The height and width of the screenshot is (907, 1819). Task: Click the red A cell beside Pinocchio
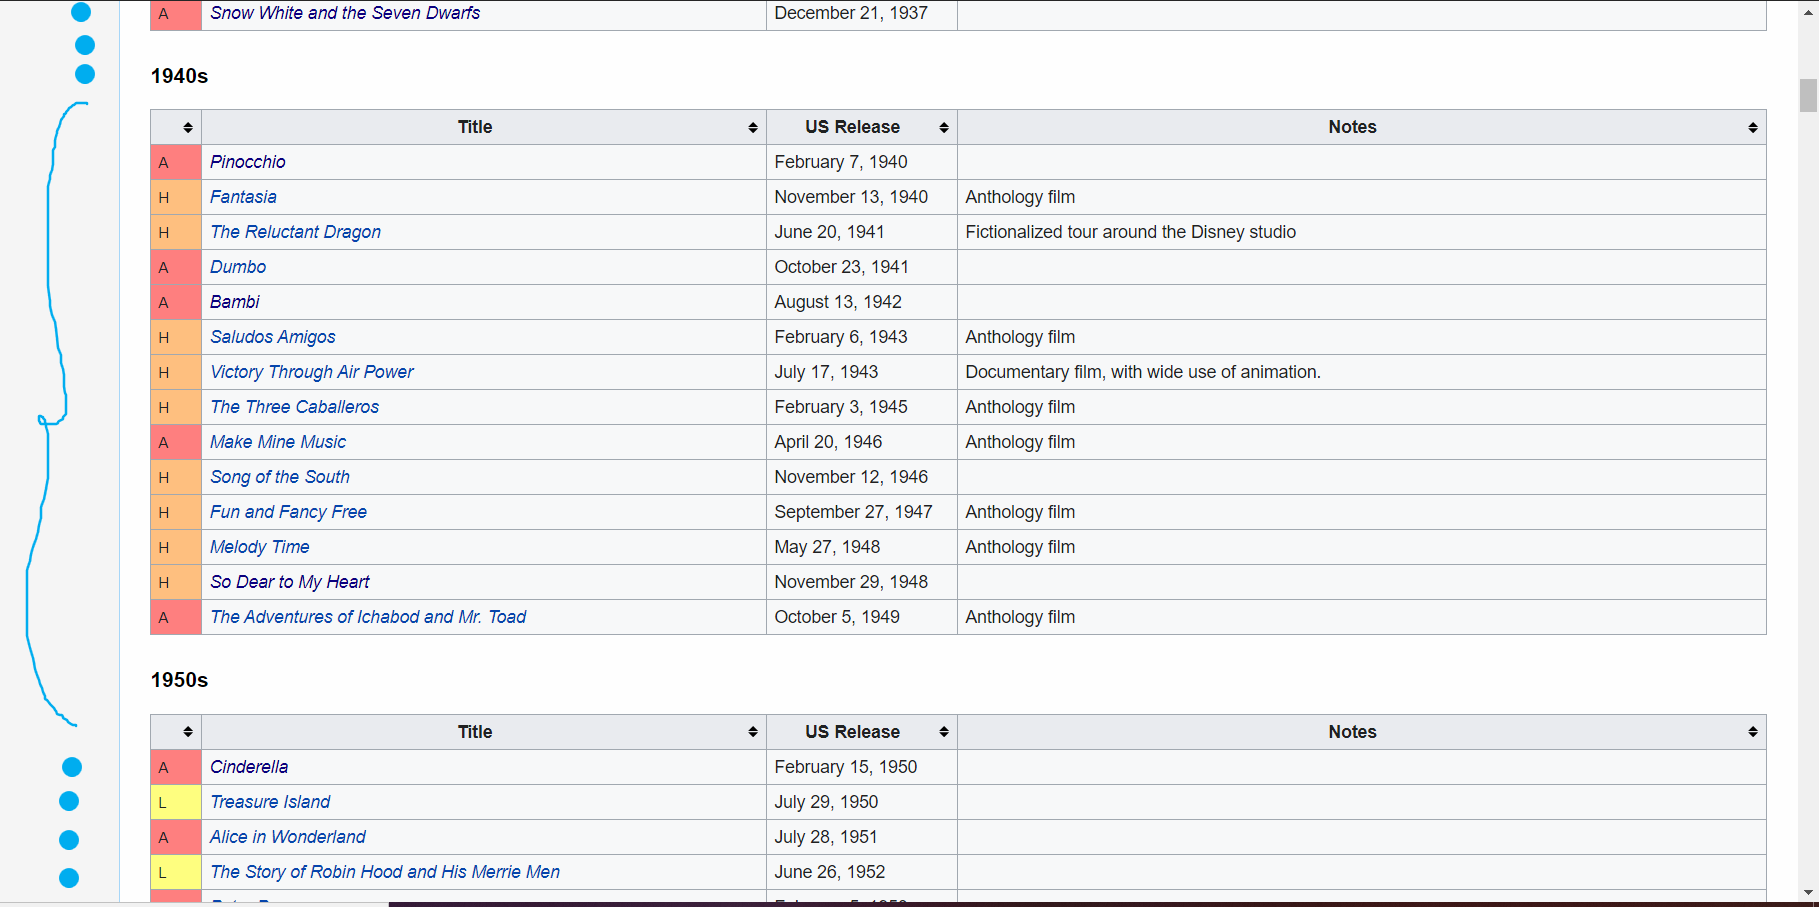pyautogui.click(x=176, y=162)
